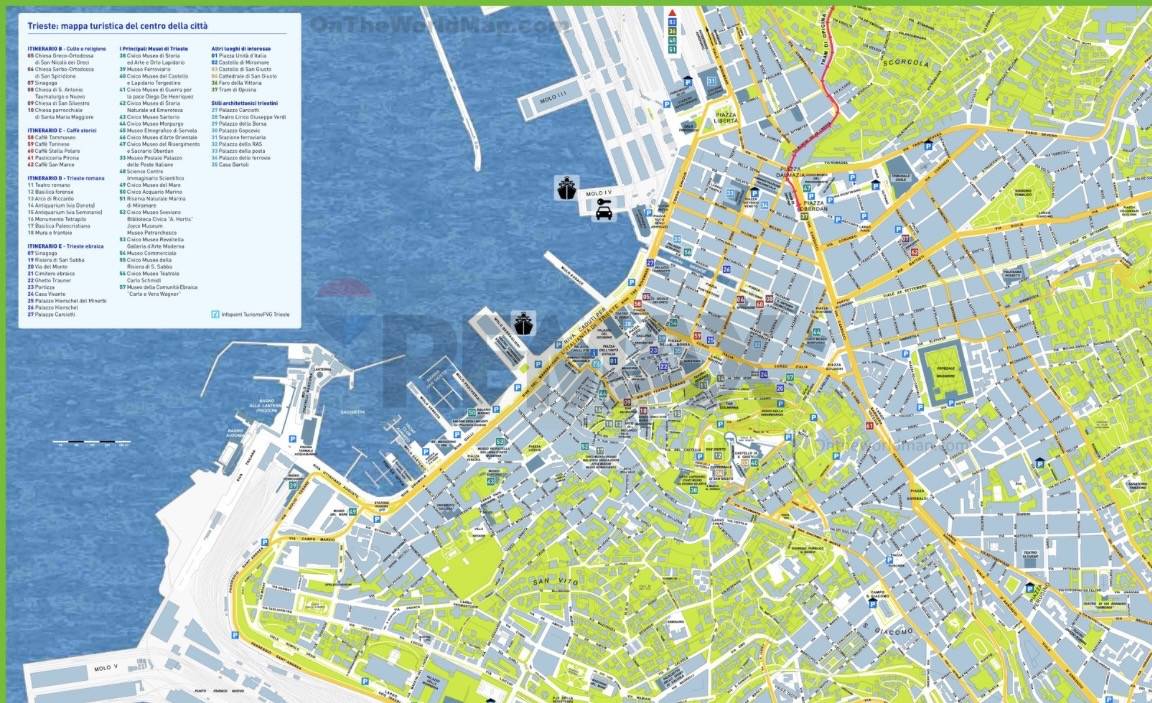Select the ship icon at Molo Bersaglieri
The height and width of the screenshot is (703, 1152).
523,324
